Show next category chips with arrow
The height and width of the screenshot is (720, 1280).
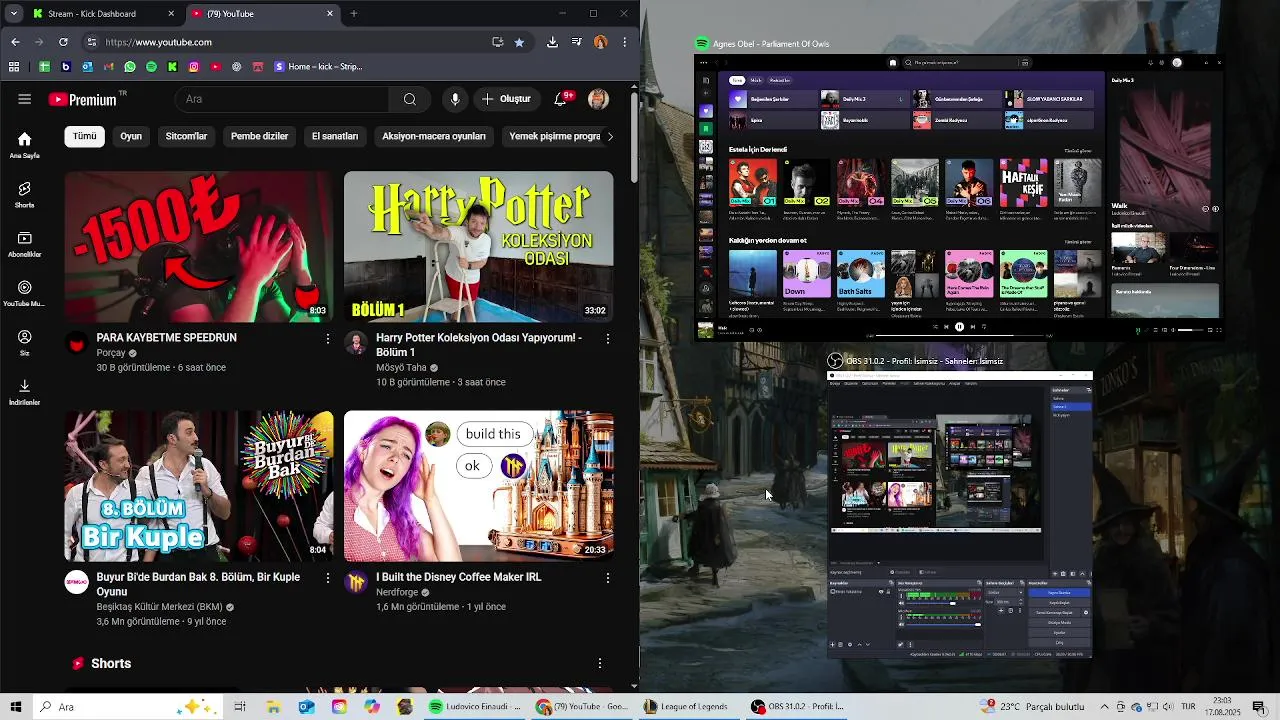click(610, 136)
